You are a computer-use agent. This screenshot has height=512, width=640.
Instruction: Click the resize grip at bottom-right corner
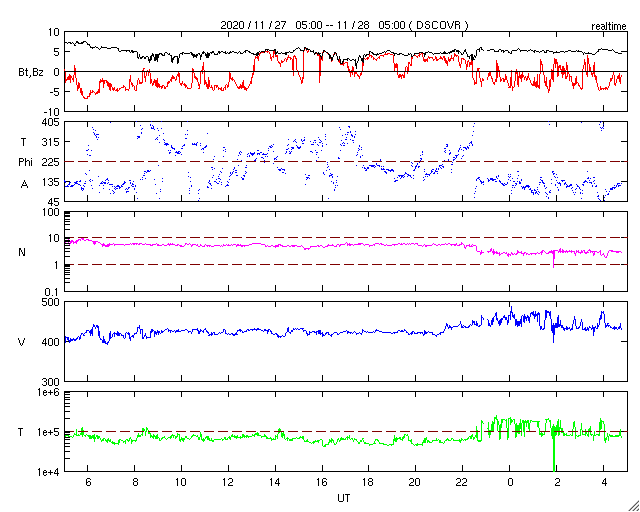(634, 506)
